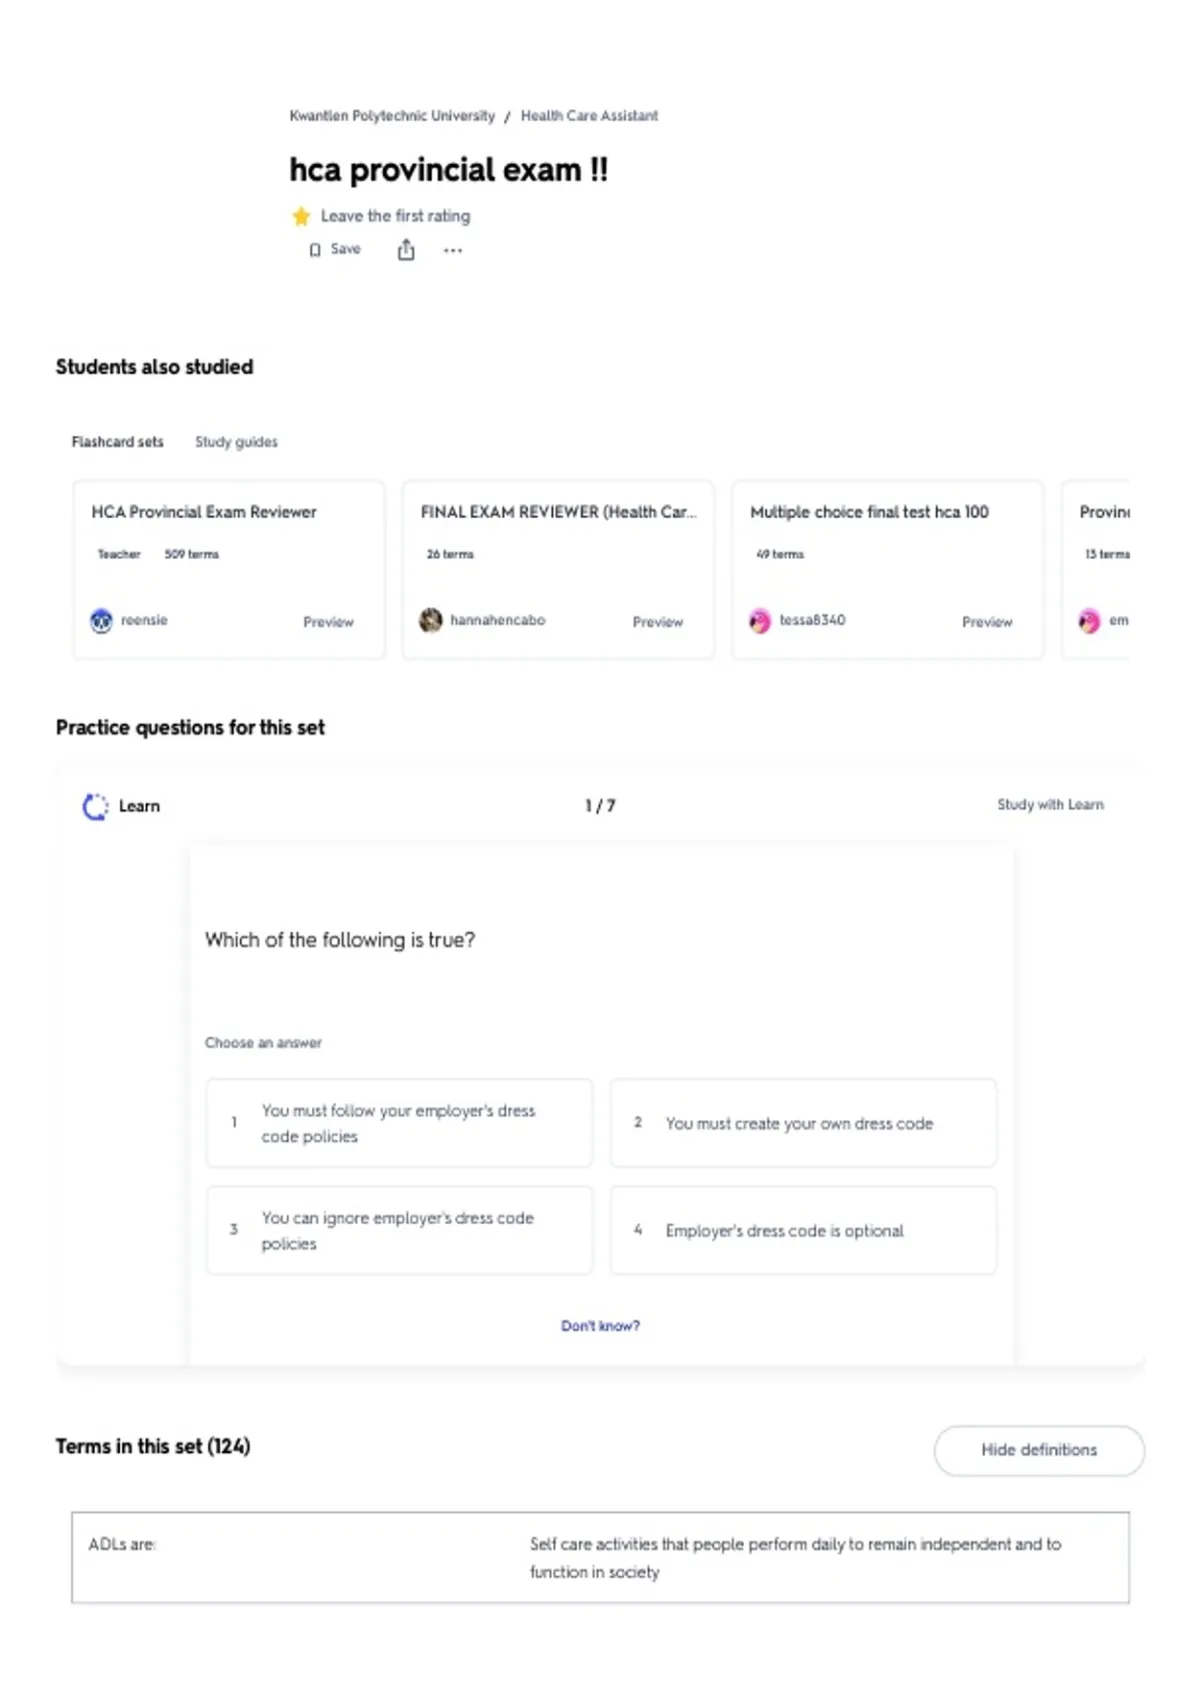Open the share icon below the title
Image resolution: width=1200 pixels, height=1700 pixels.
coord(406,250)
